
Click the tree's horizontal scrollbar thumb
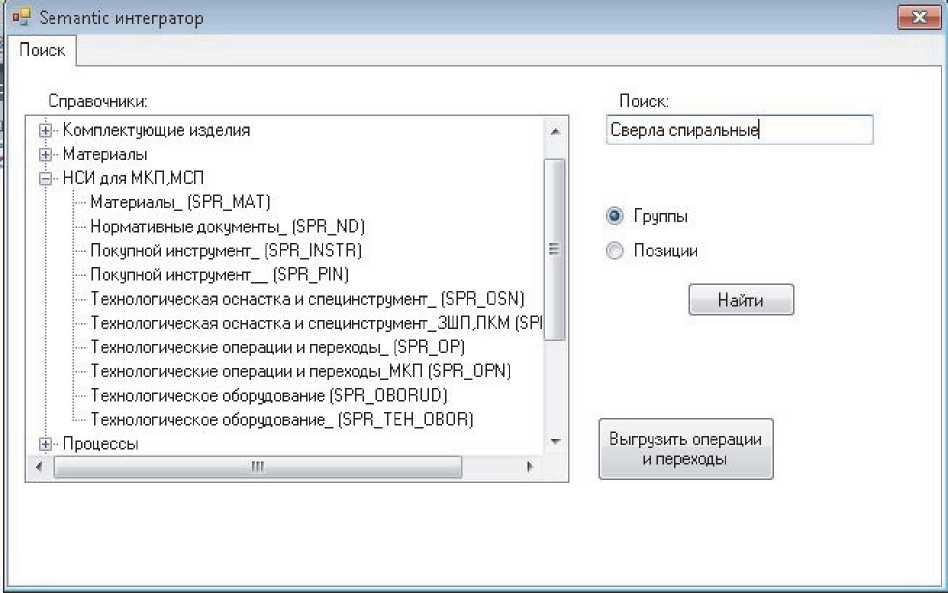(257, 467)
